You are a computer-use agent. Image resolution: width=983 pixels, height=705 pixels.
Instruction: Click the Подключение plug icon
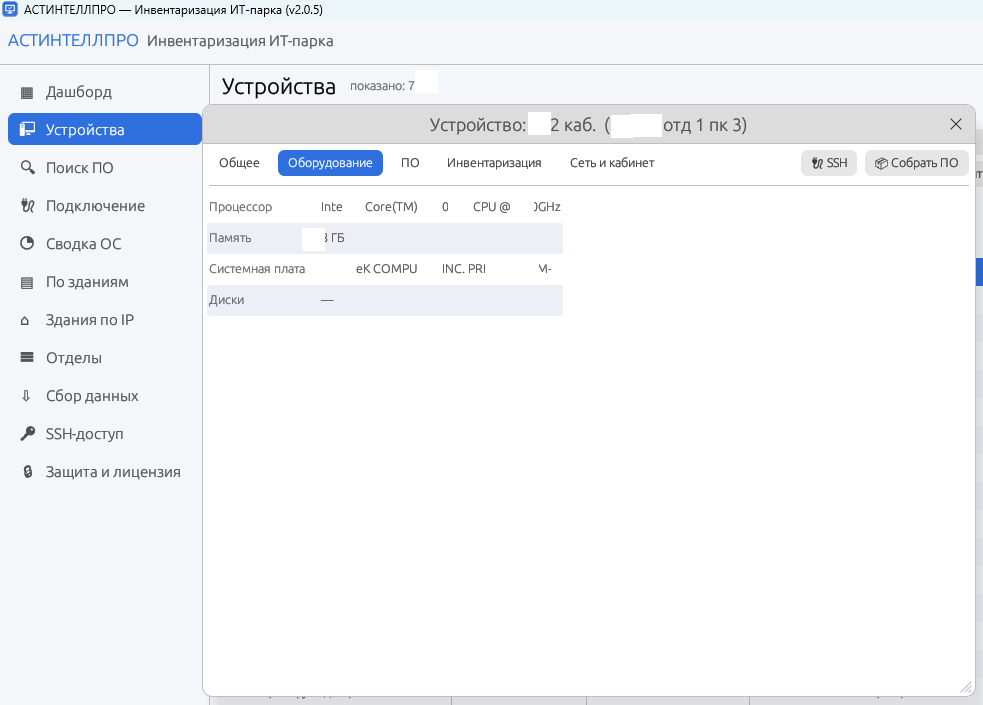coord(27,206)
